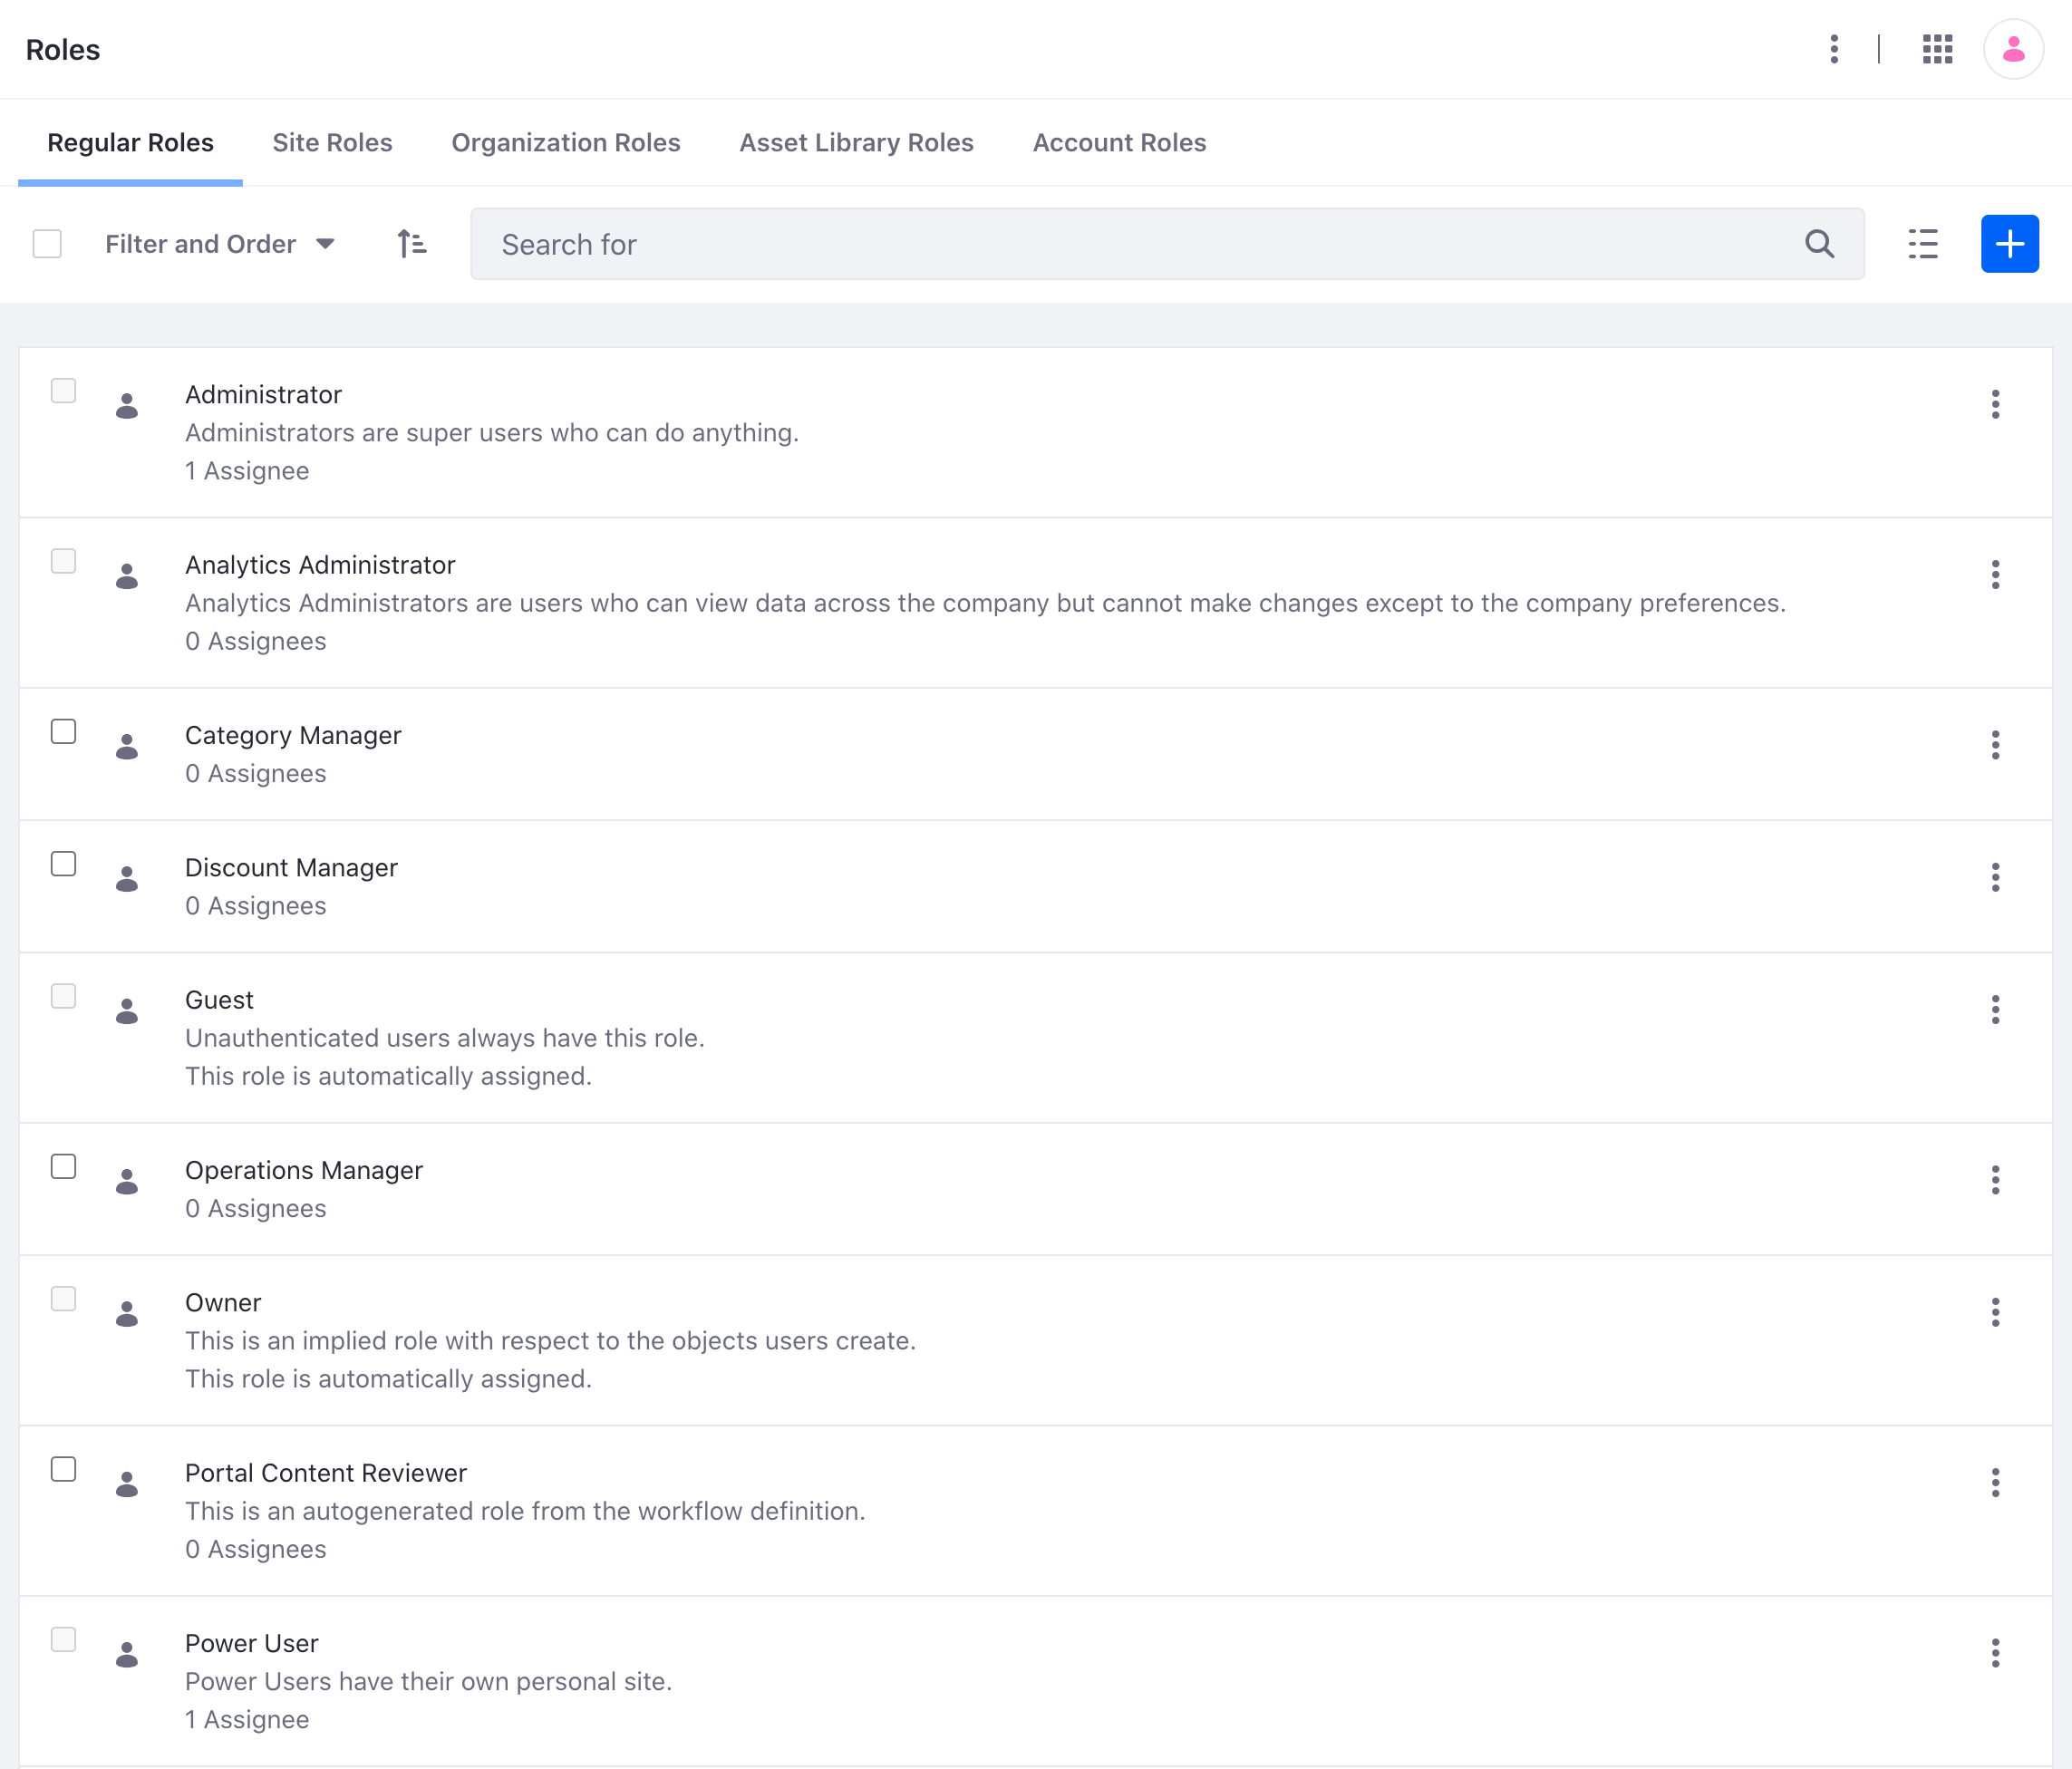Click the vertical dots app menu
This screenshot has height=1769, width=2072.
[1834, 49]
